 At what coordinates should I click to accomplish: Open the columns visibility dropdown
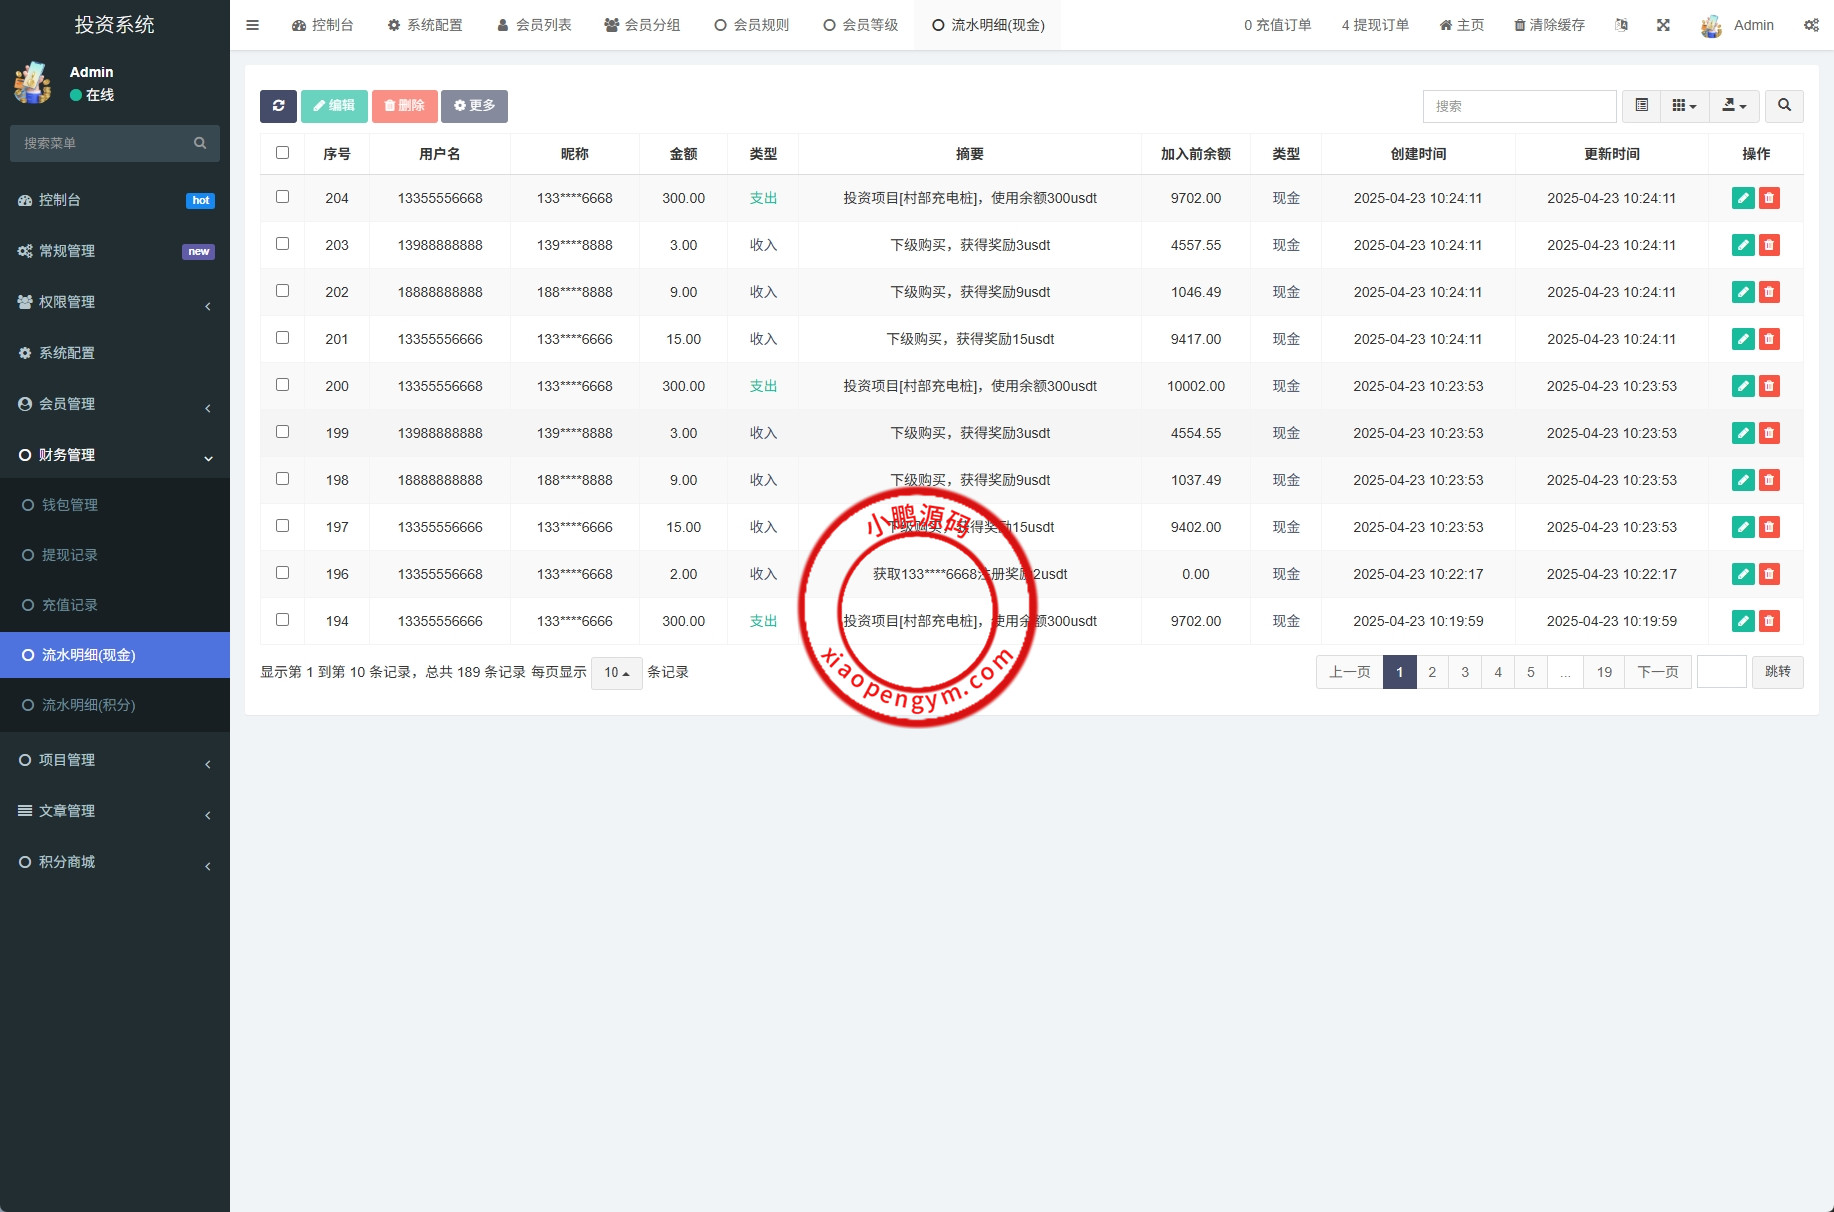pyautogui.click(x=1684, y=106)
